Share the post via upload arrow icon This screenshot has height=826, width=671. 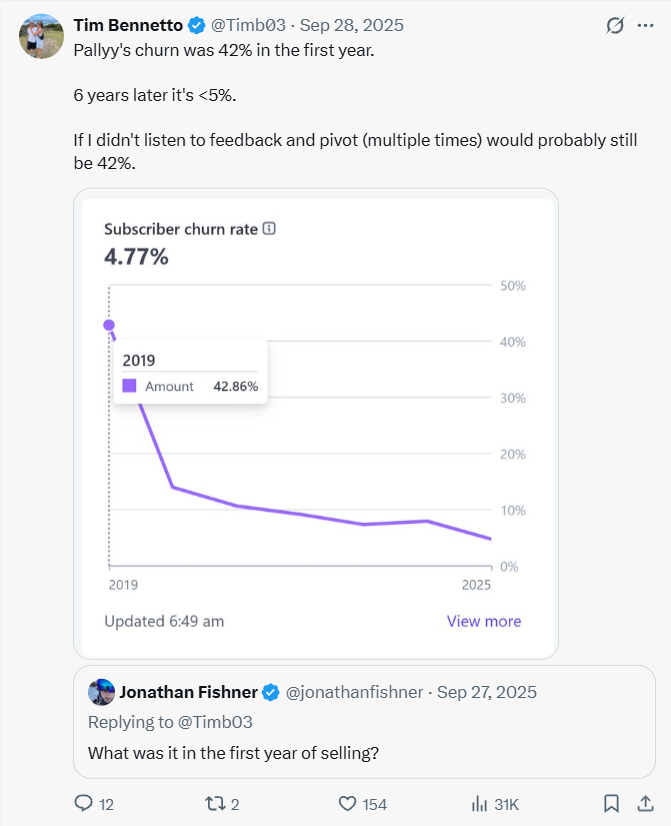click(643, 803)
